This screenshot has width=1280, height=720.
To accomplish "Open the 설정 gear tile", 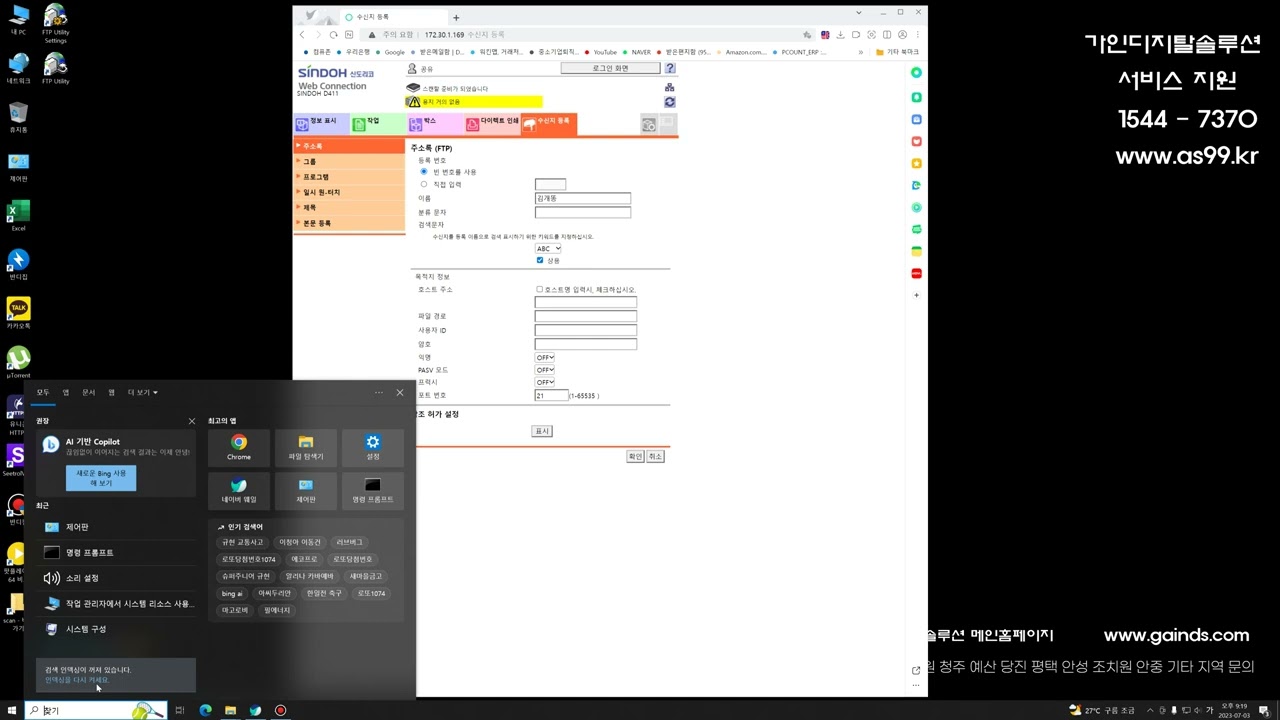I will 373,447.
